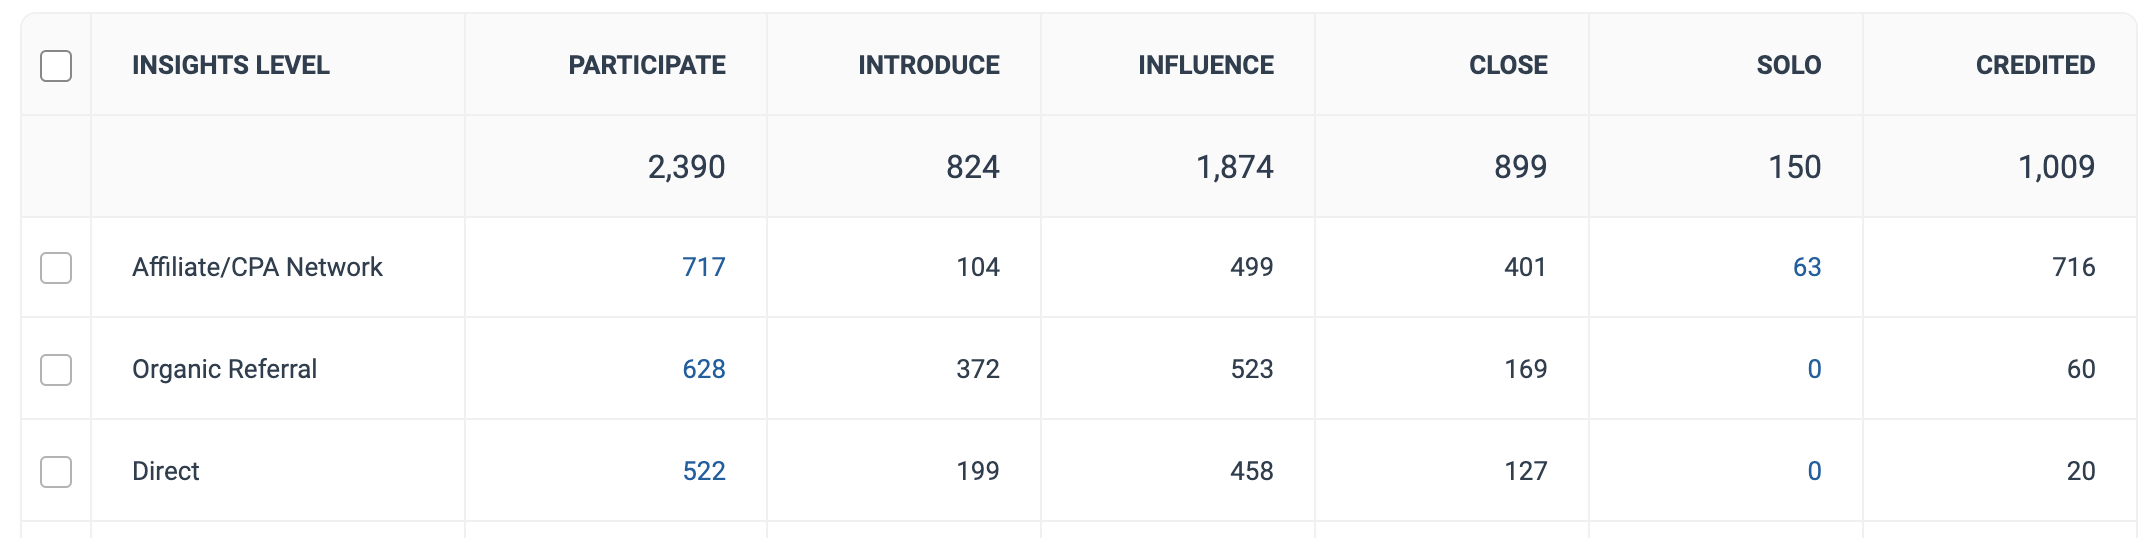Sort table by Participate column
2150x538 pixels.
[647, 66]
